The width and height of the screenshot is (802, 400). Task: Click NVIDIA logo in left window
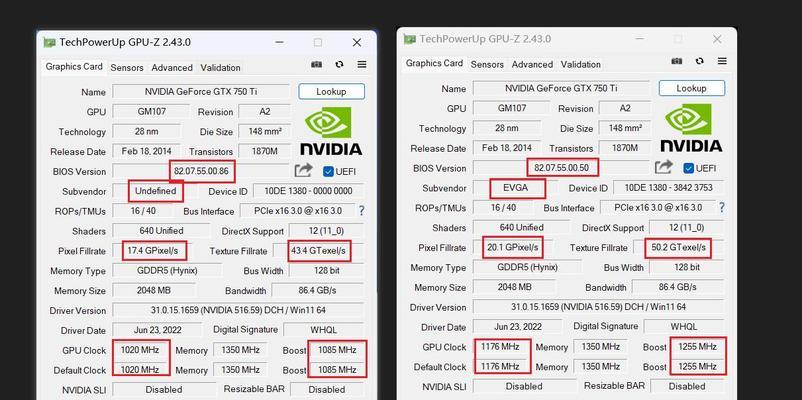[x=331, y=130]
